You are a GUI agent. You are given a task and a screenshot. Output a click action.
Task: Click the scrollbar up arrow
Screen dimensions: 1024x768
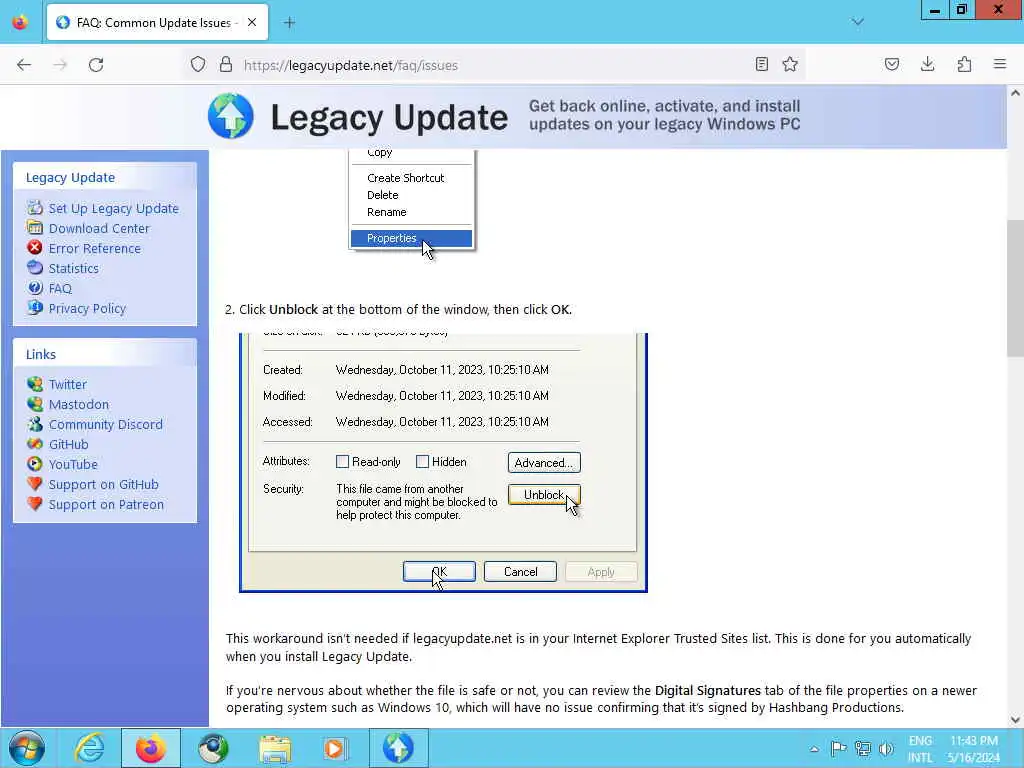[1015, 93]
